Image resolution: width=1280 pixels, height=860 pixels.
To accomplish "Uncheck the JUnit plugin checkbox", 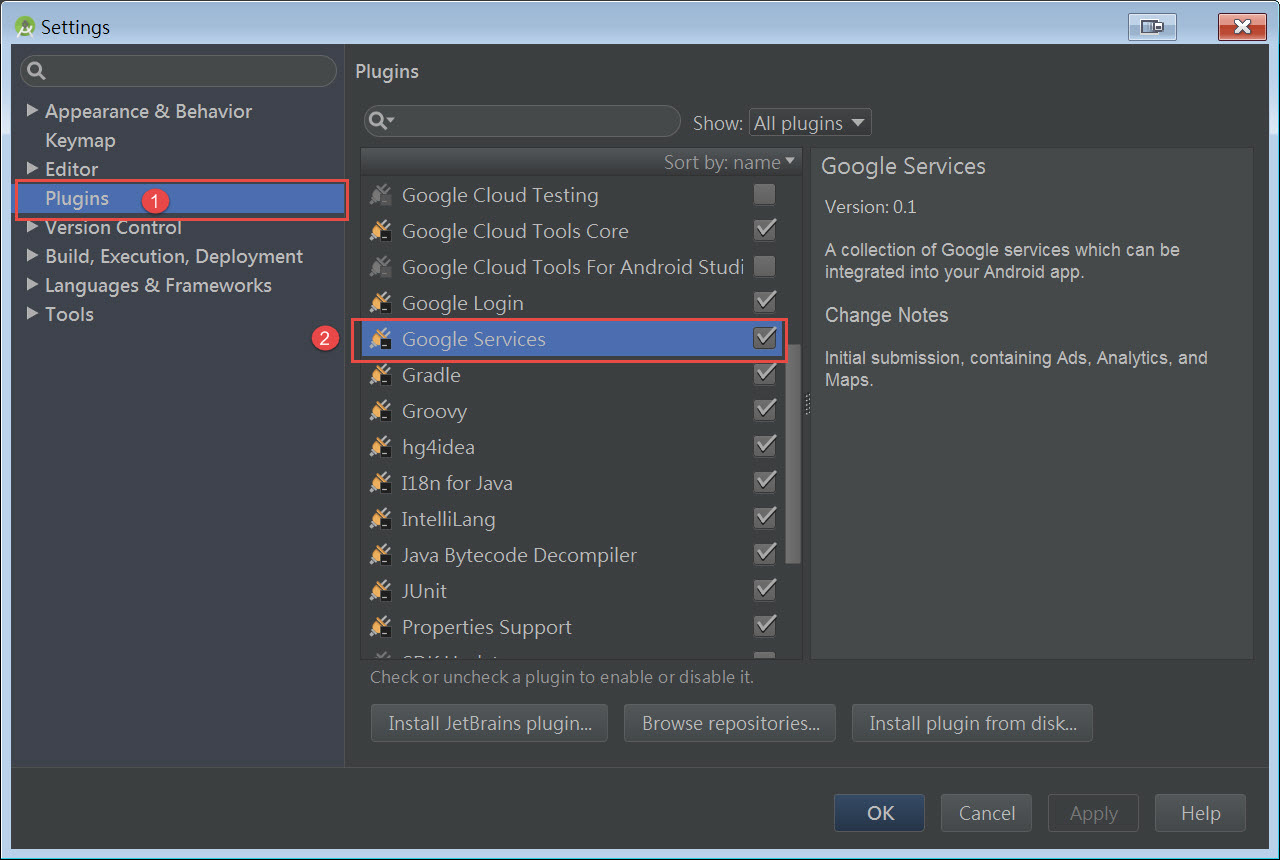I will click(x=764, y=590).
